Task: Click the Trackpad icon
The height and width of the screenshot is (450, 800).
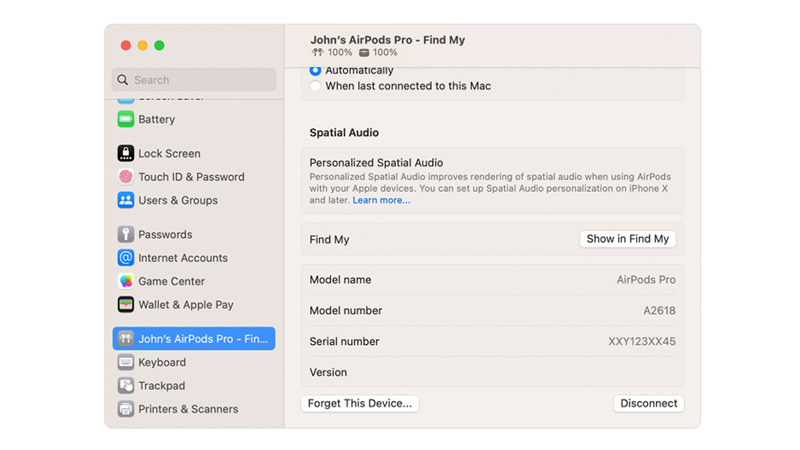Action: coord(126,385)
